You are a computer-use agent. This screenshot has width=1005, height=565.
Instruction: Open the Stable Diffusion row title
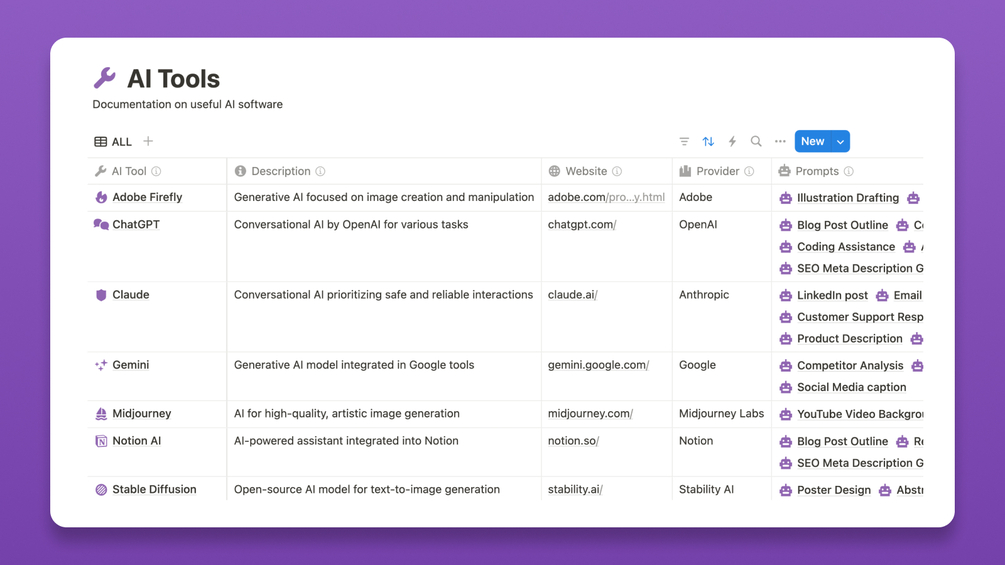[154, 489]
